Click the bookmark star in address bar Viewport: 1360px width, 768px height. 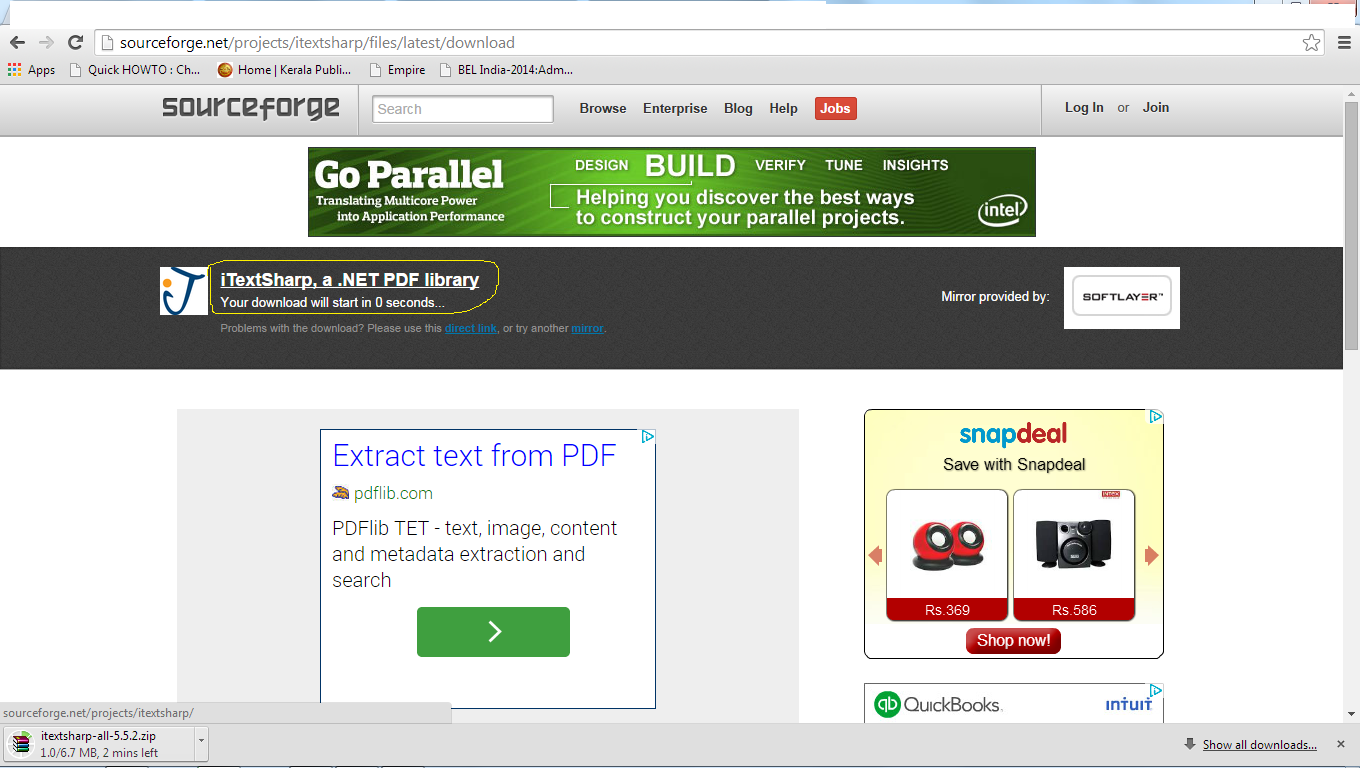1311,42
